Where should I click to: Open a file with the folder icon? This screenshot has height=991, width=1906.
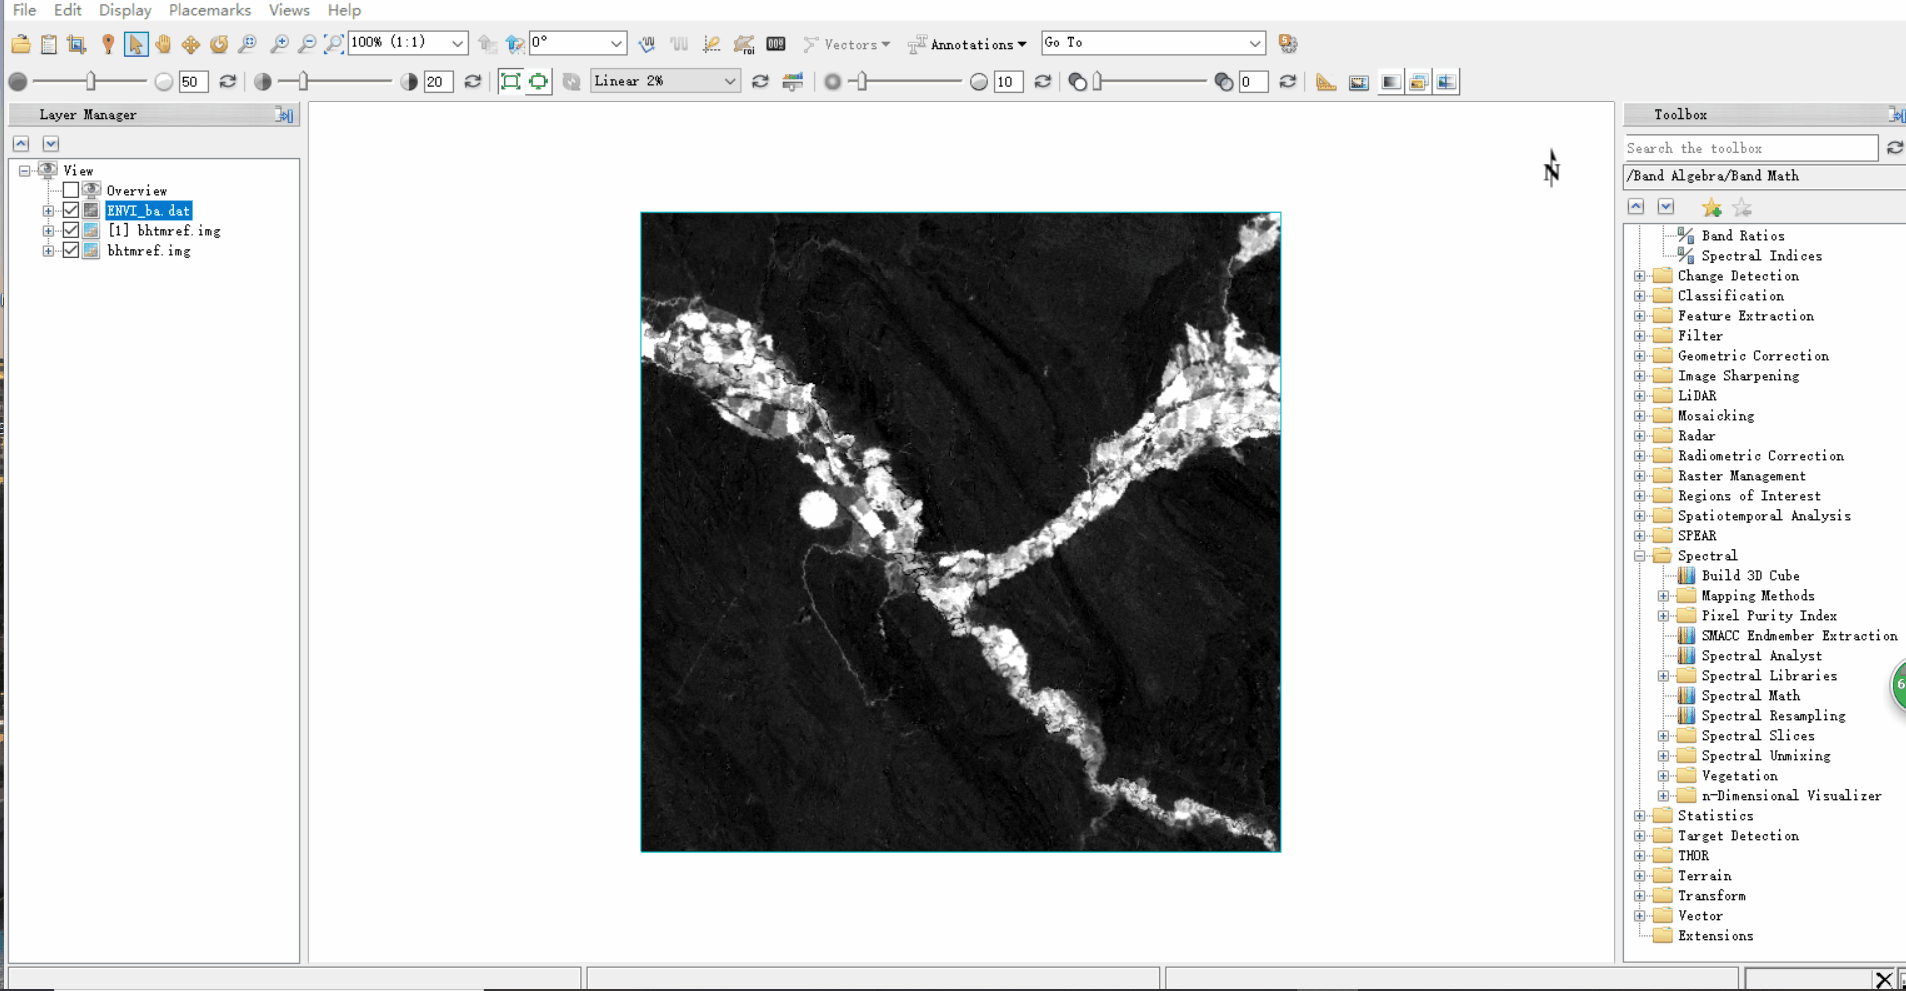point(21,44)
